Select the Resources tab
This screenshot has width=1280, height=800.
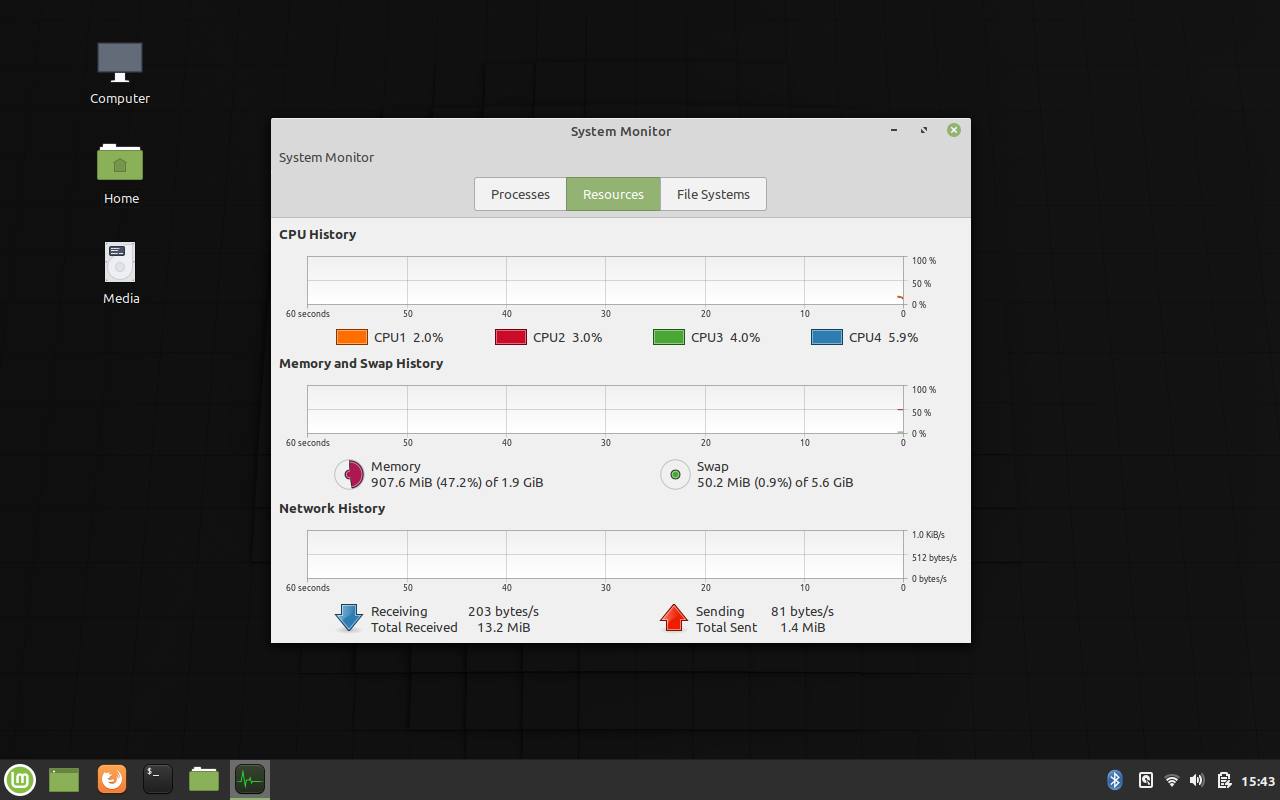[613, 194]
